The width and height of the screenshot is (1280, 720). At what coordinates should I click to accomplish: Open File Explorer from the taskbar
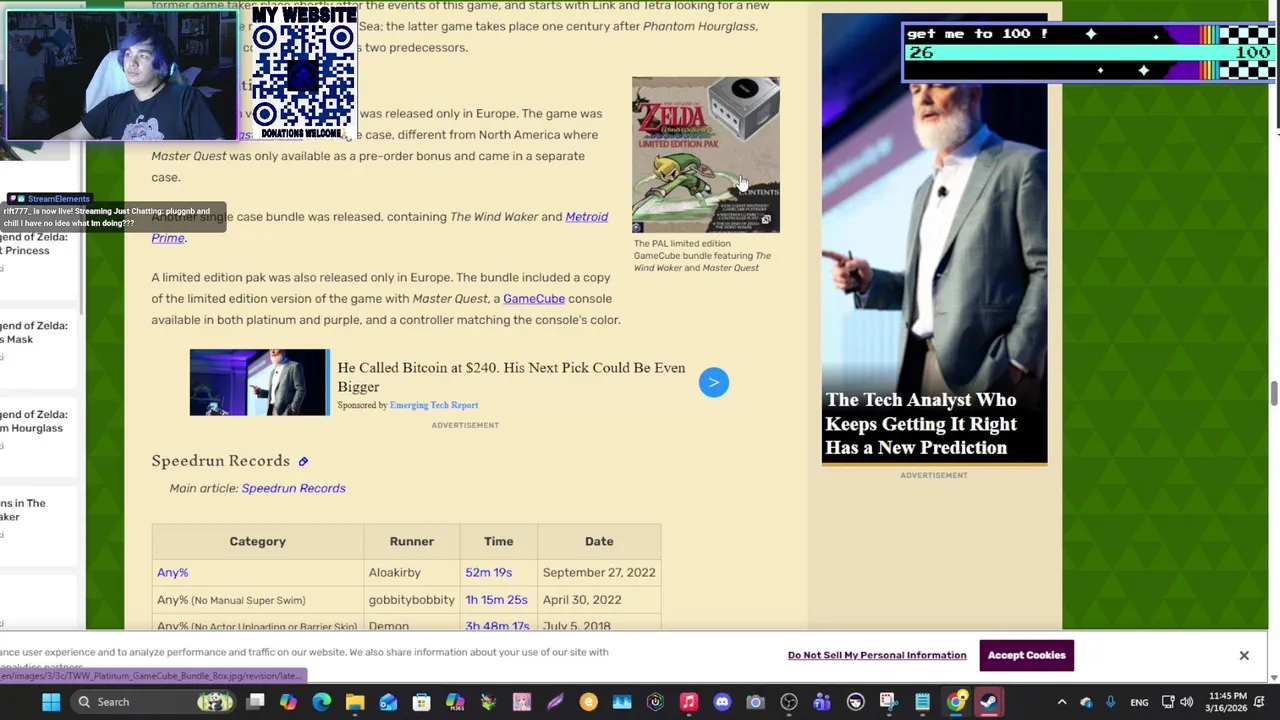(x=355, y=702)
